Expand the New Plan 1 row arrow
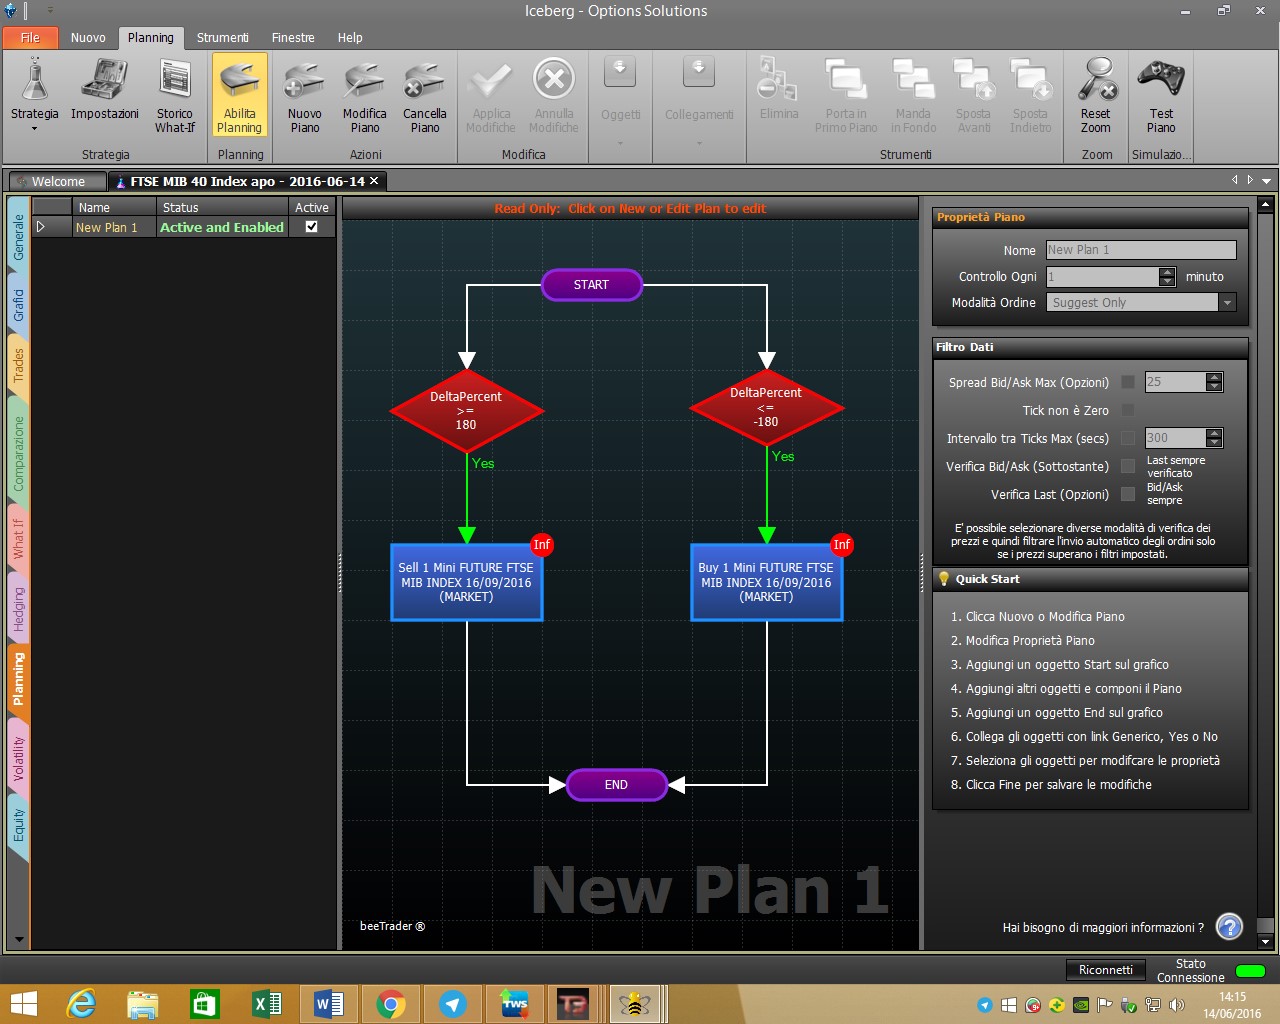Viewport: 1280px width, 1024px height. (41, 227)
